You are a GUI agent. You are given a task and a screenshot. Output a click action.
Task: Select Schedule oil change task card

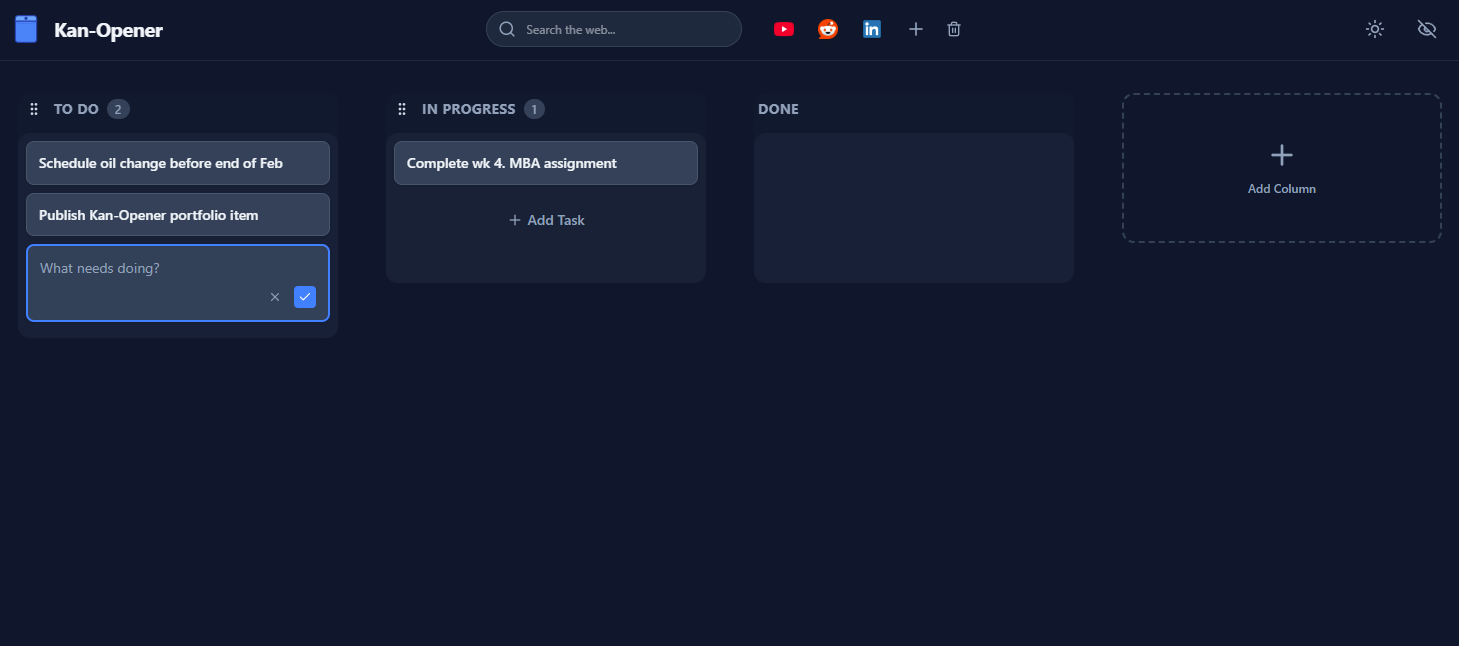177,163
